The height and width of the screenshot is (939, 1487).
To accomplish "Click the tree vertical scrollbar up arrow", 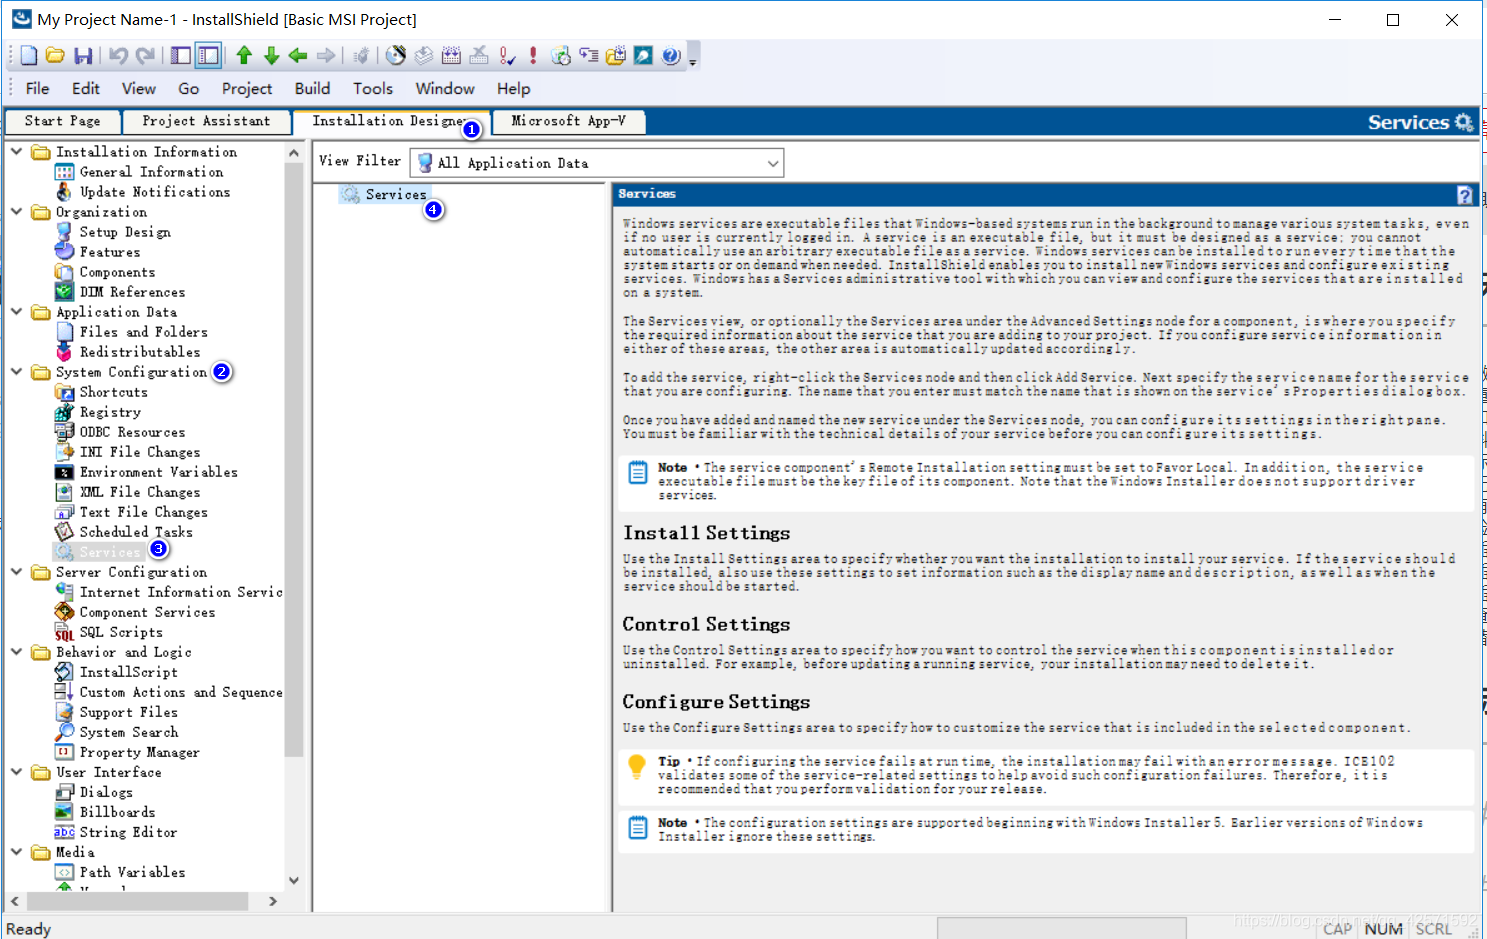I will [294, 153].
